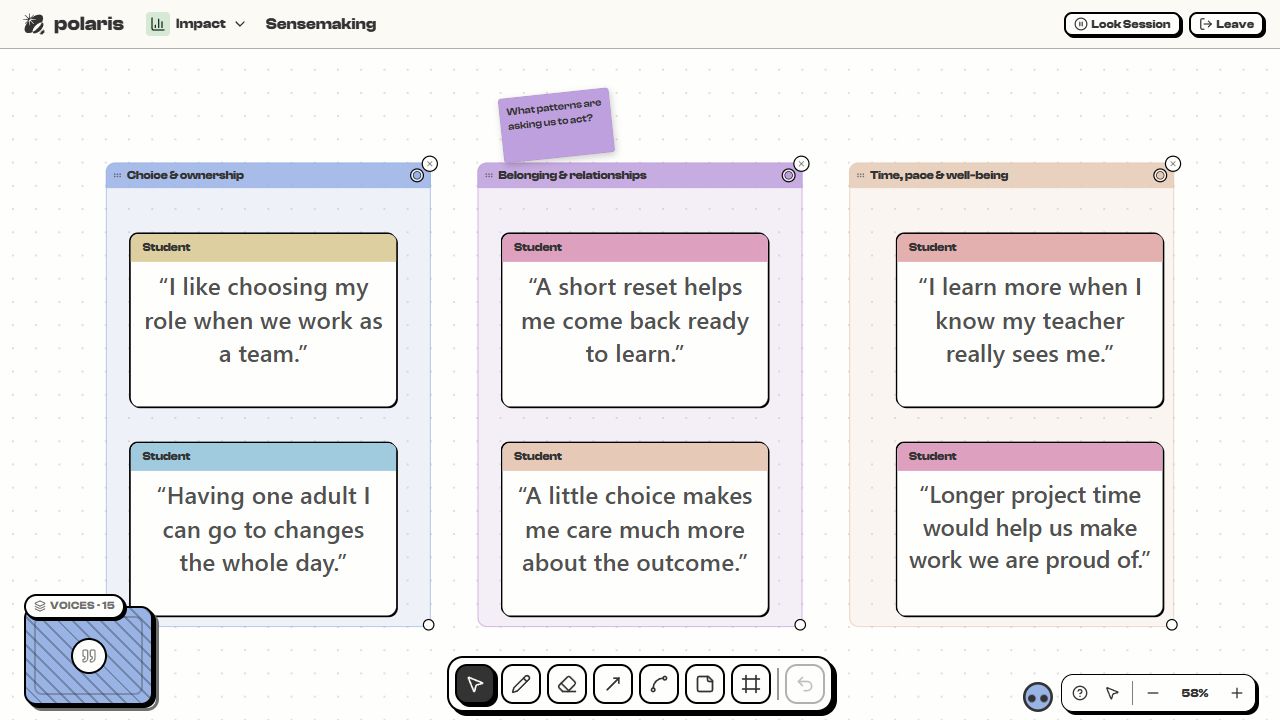
Task: Select the "A little choice makes me care" card
Action: (x=635, y=529)
